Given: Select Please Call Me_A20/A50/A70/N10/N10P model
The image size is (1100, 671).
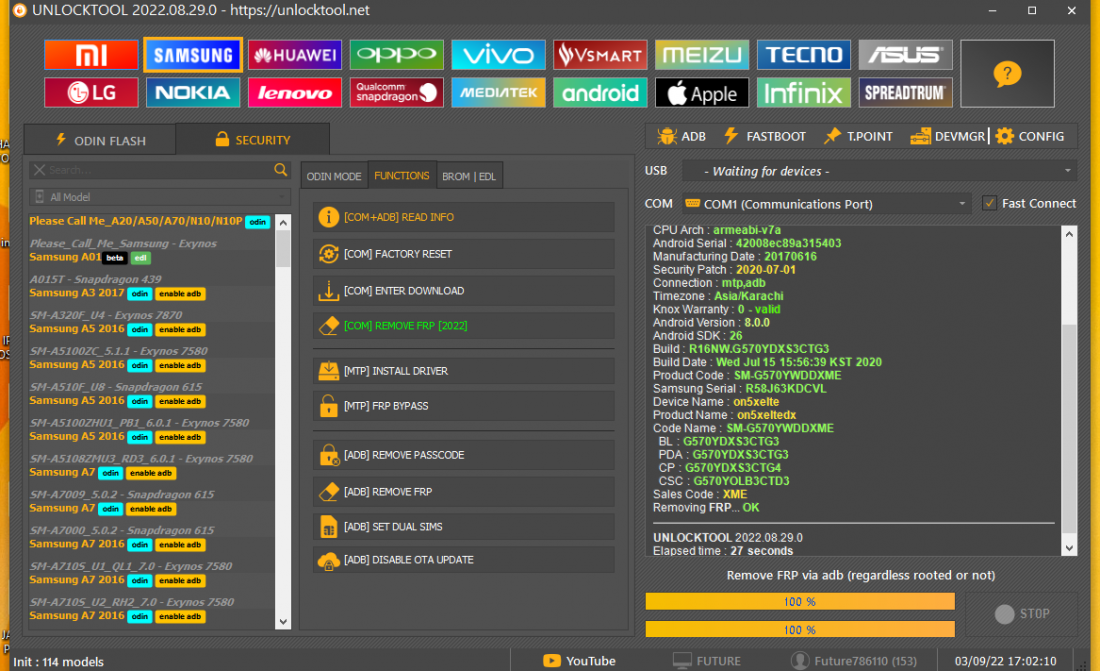Looking at the screenshot, I should [151, 221].
